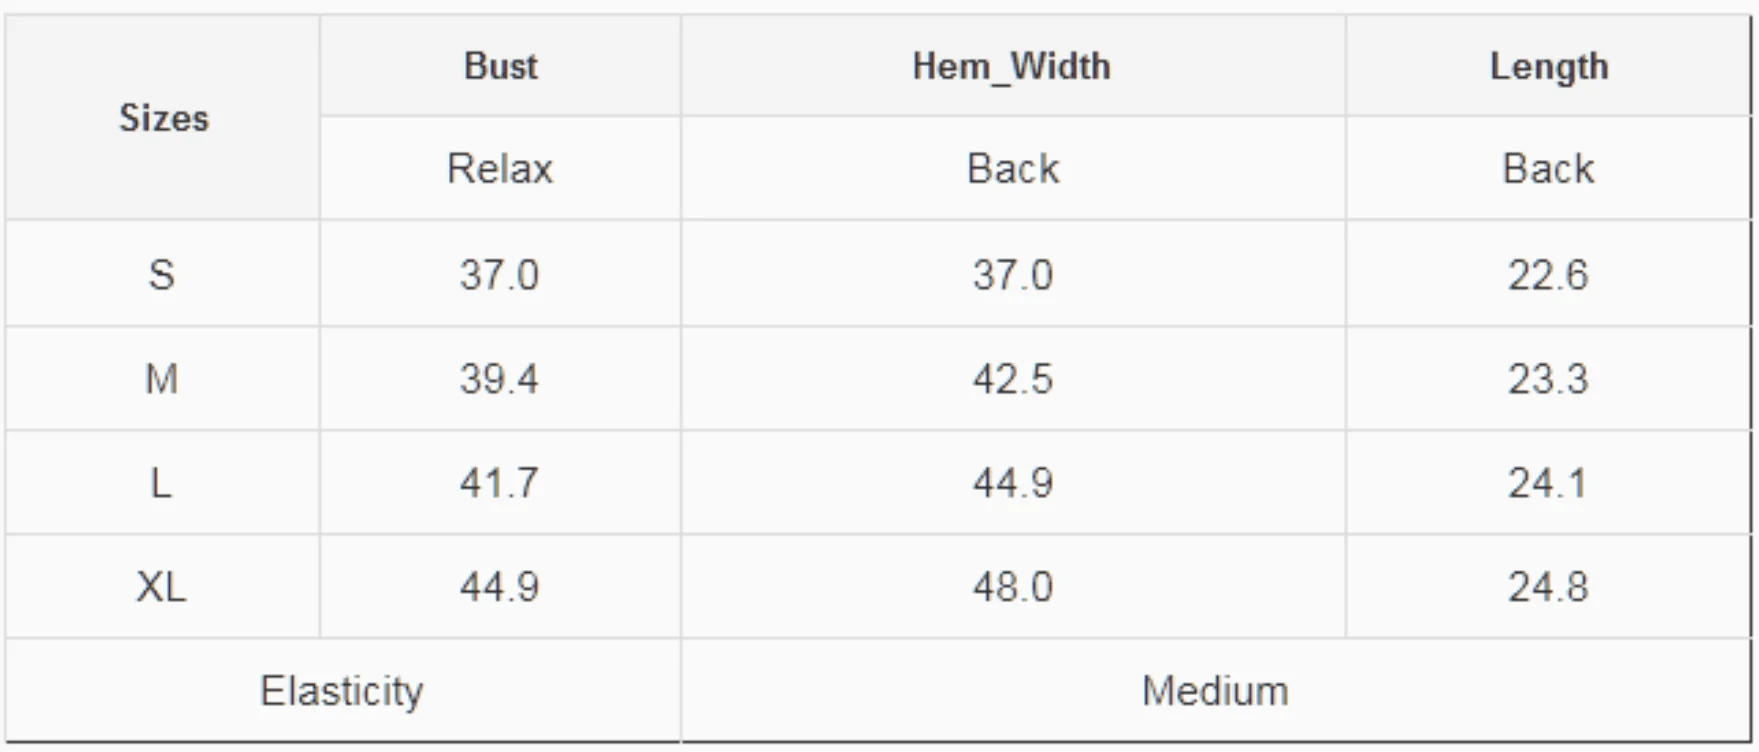Click the L size row label
This screenshot has height=752, width=1759.
pyautogui.click(x=162, y=483)
